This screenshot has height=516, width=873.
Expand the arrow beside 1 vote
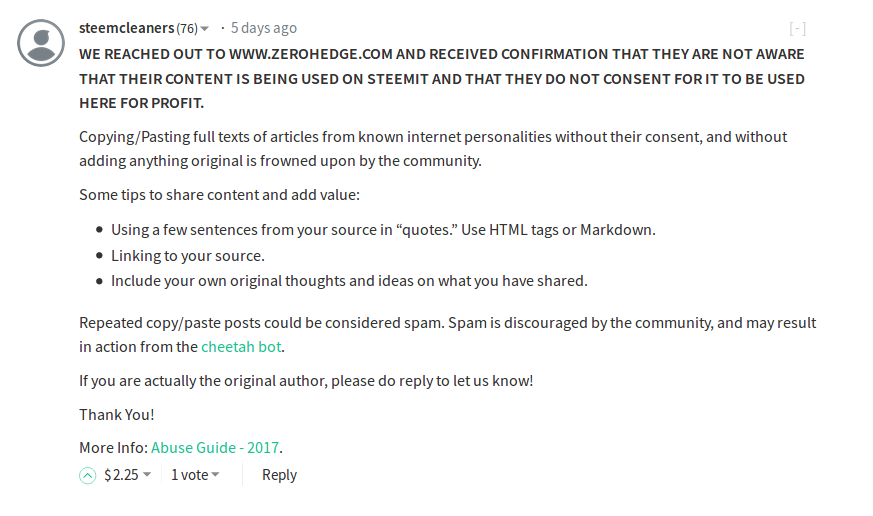[215, 475]
